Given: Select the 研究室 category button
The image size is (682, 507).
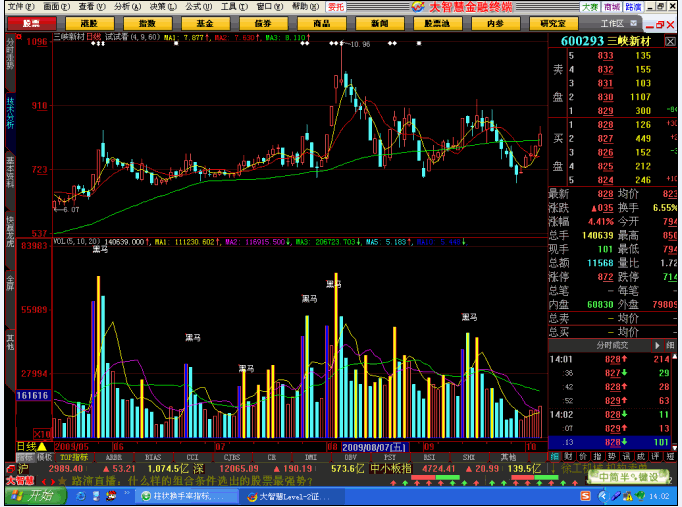Looking at the screenshot, I should point(554,23).
